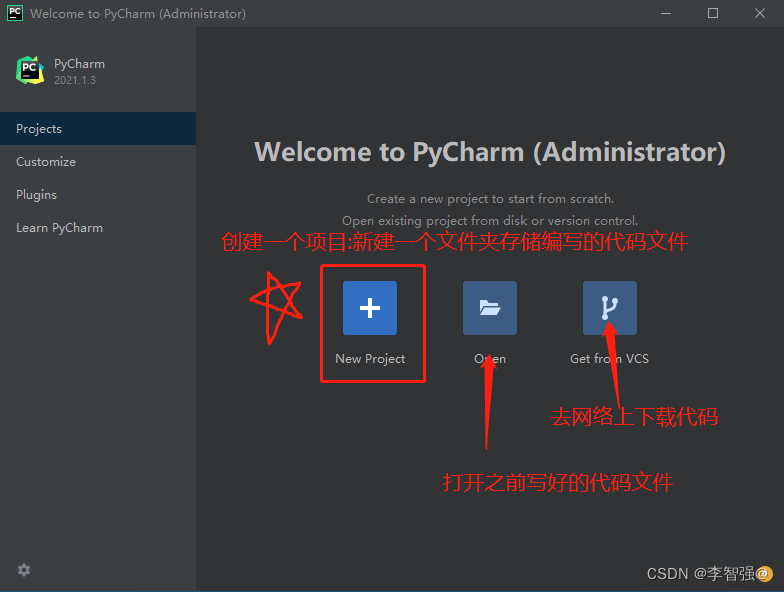This screenshot has height=592, width=784.
Task: Open the Plugins tab
Action: pyautogui.click(x=98, y=194)
